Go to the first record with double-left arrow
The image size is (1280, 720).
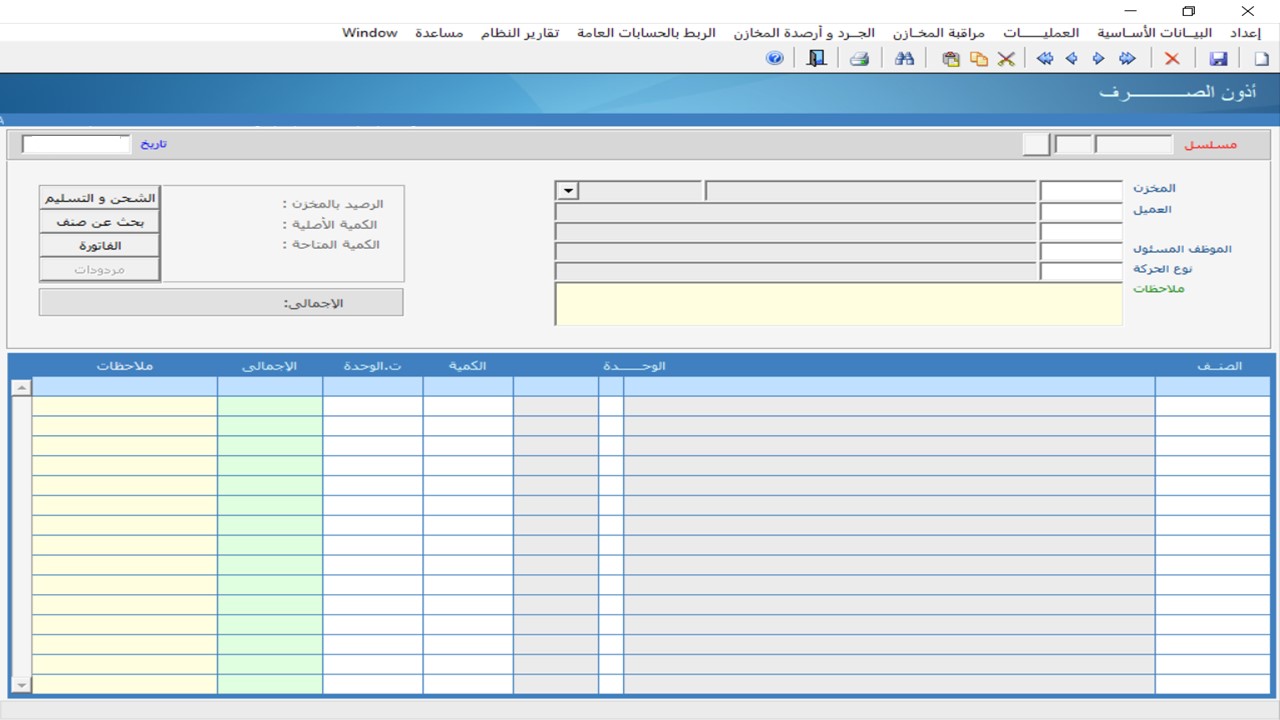pyautogui.click(x=1045, y=59)
